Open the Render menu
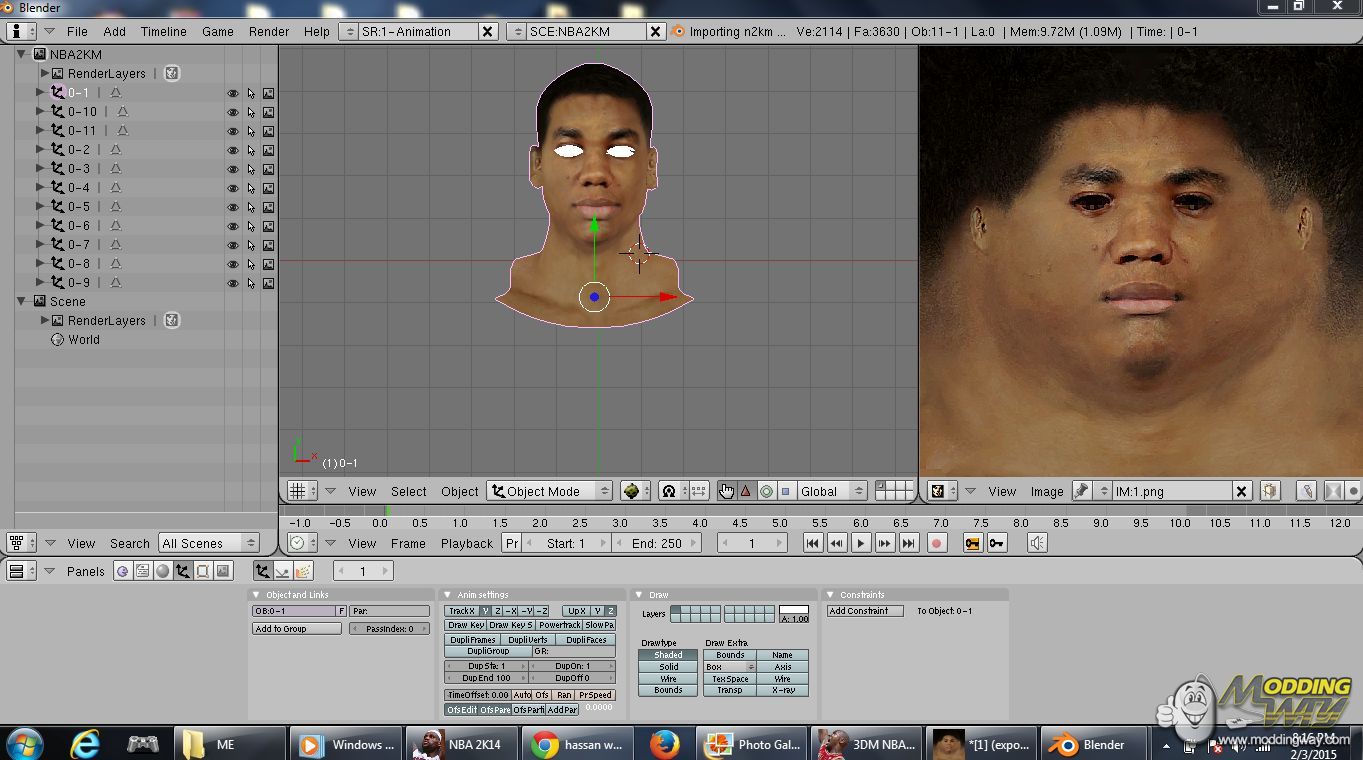1363x760 pixels. pyautogui.click(x=269, y=31)
